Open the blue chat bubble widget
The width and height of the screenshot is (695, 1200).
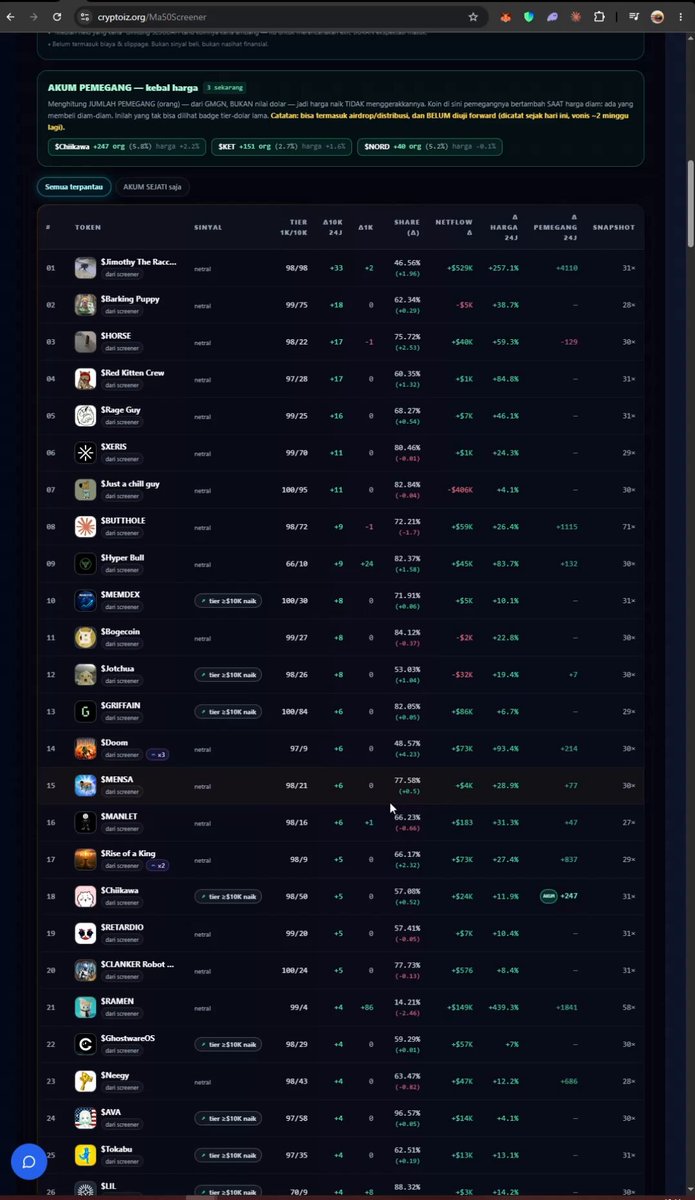click(29, 1162)
